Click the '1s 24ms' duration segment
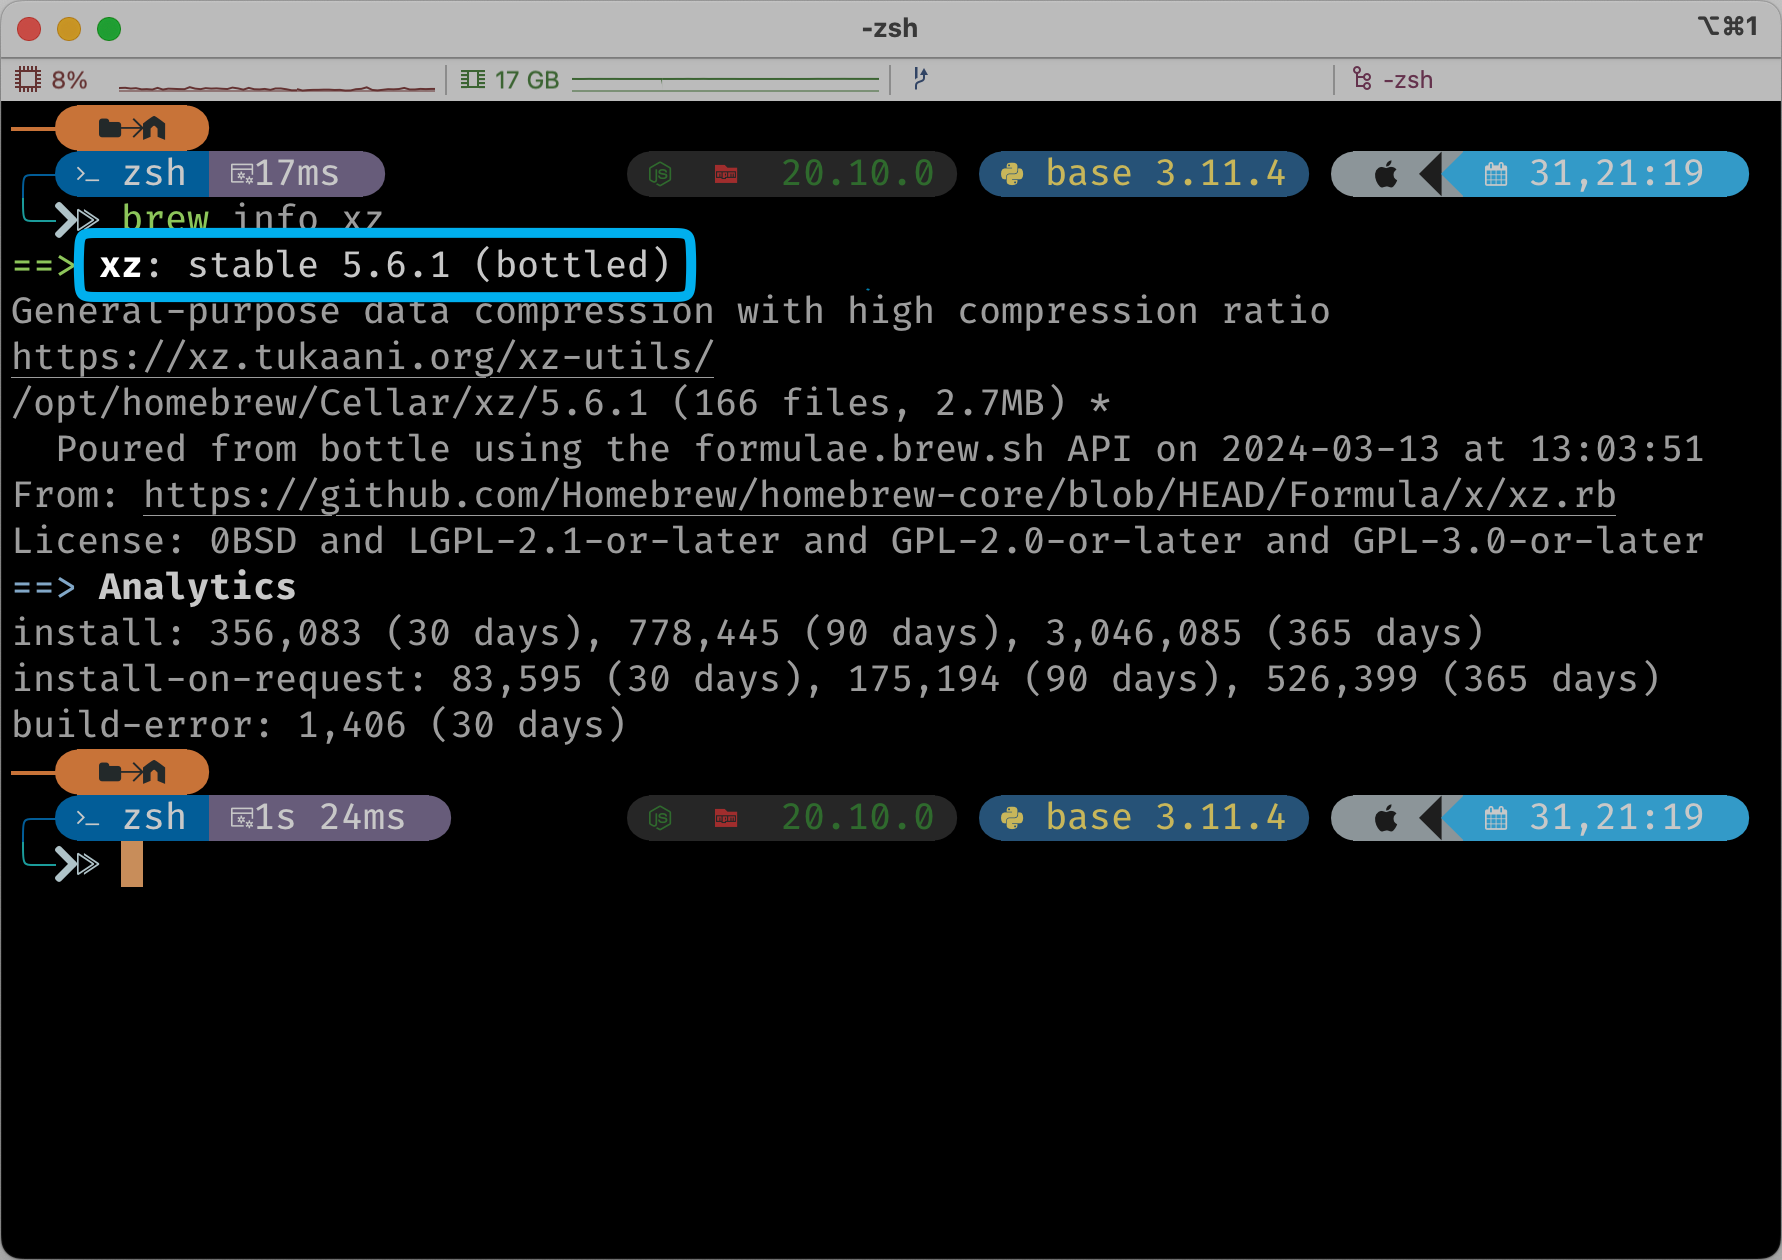The height and width of the screenshot is (1260, 1782). coord(330,818)
